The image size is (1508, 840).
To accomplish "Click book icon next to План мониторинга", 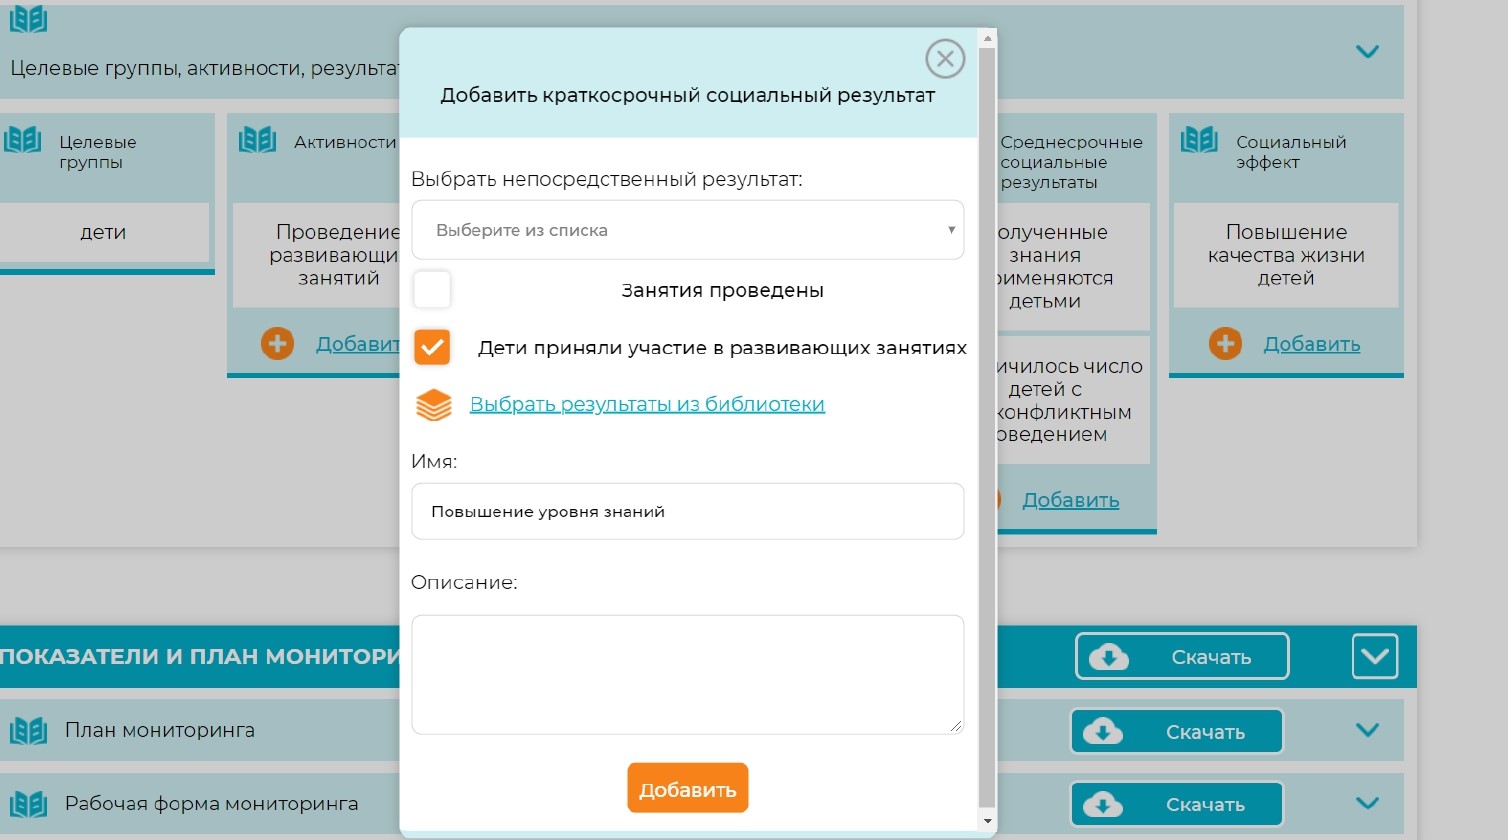I will 28,731.
